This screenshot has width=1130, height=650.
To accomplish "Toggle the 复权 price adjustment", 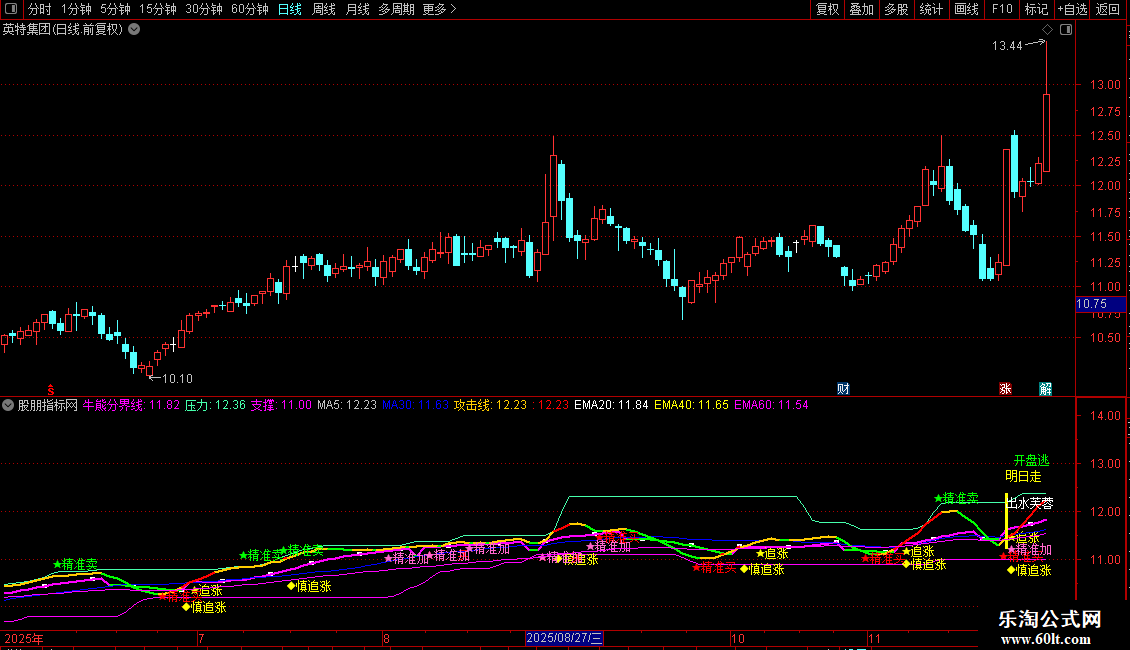I will [x=828, y=9].
